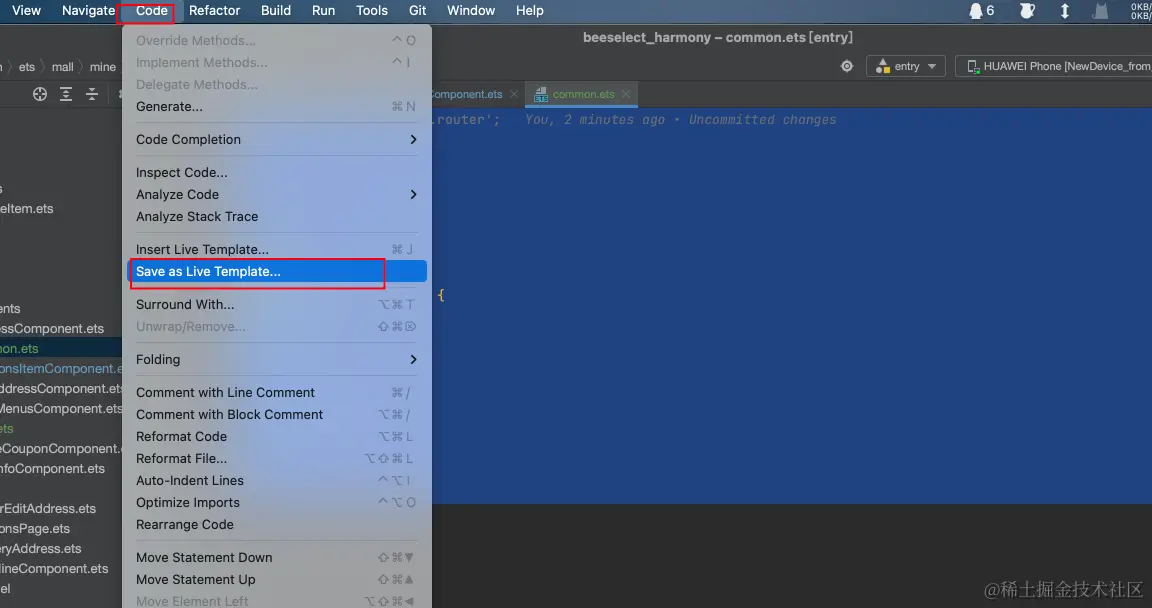
Task: Click the mine breadcrumb
Action: (x=103, y=67)
